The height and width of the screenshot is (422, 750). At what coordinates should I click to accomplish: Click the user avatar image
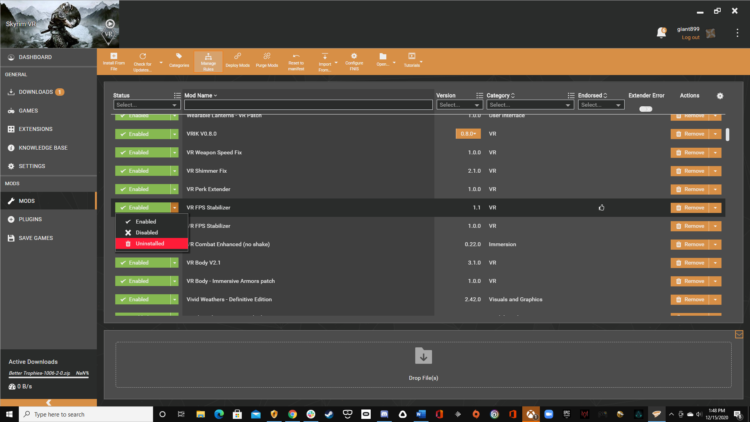pos(711,33)
